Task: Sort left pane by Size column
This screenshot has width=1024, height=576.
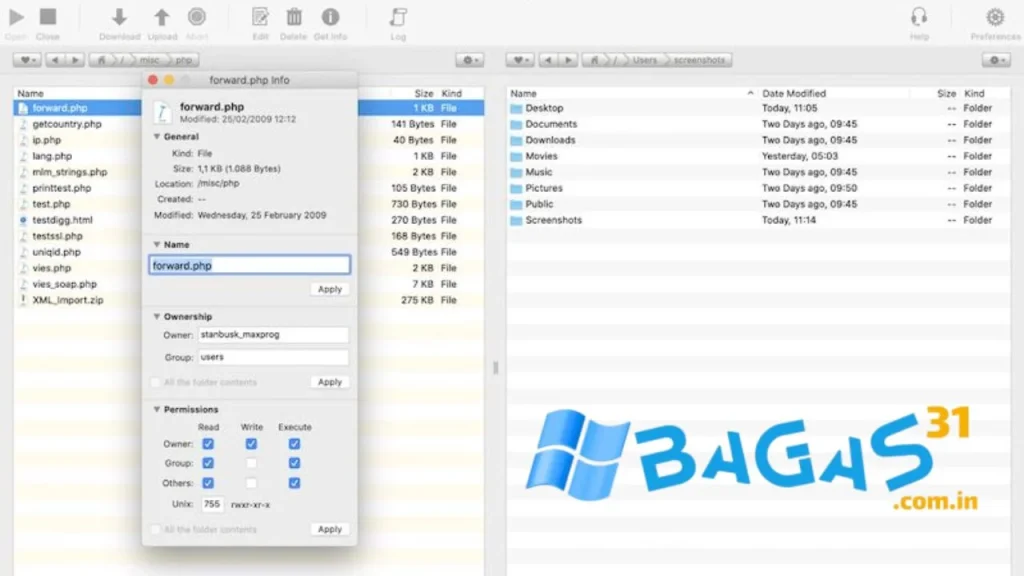Action: tap(424, 93)
